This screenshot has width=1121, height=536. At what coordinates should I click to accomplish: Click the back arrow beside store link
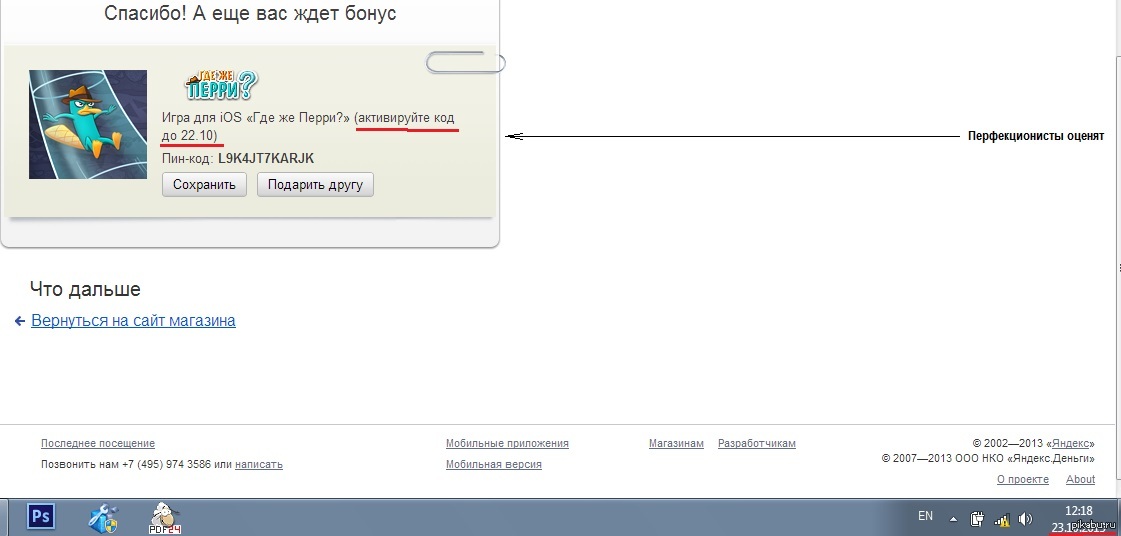point(20,321)
